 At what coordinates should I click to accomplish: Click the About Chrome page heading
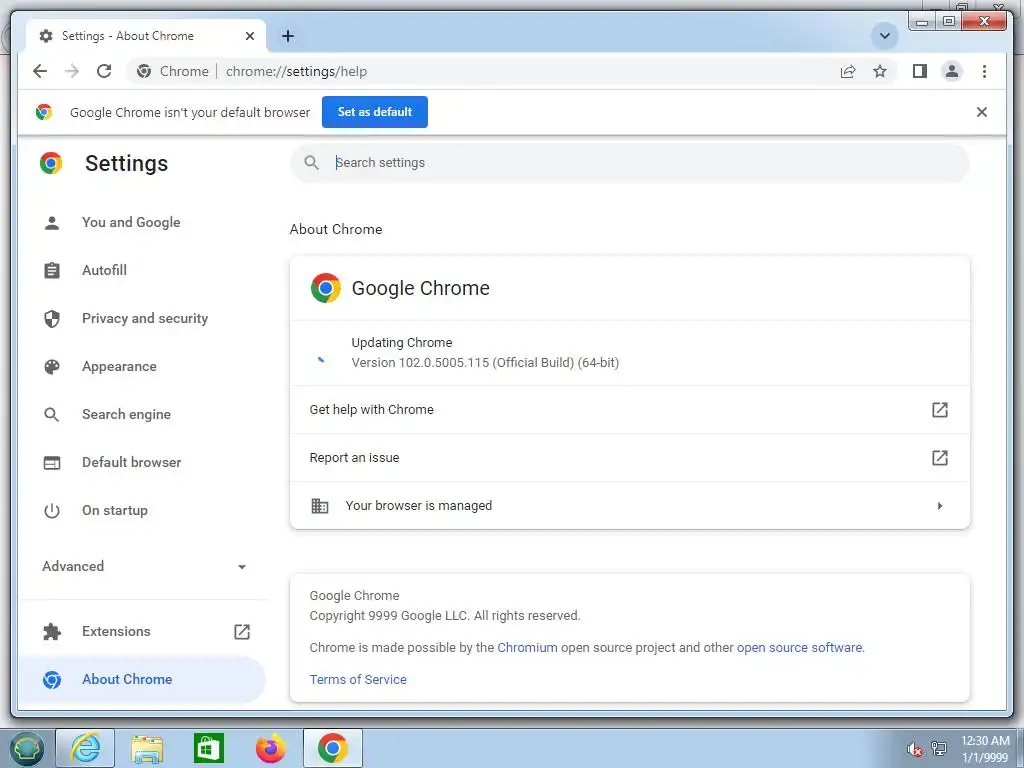point(336,229)
